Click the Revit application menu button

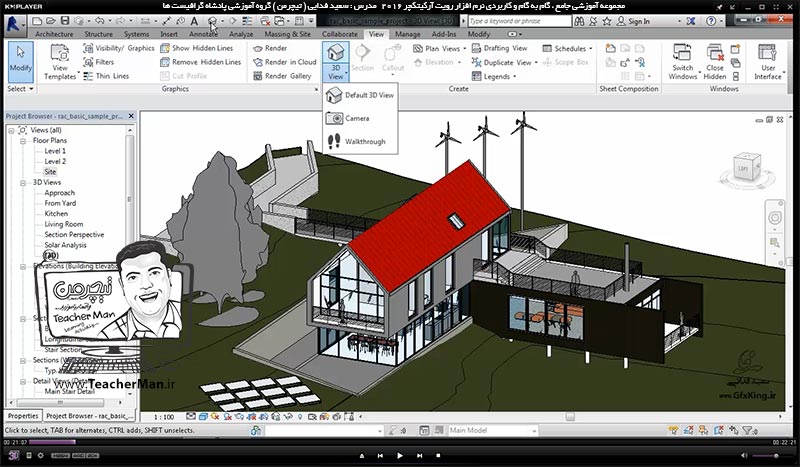pyautogui.click(x=14, y=23)
